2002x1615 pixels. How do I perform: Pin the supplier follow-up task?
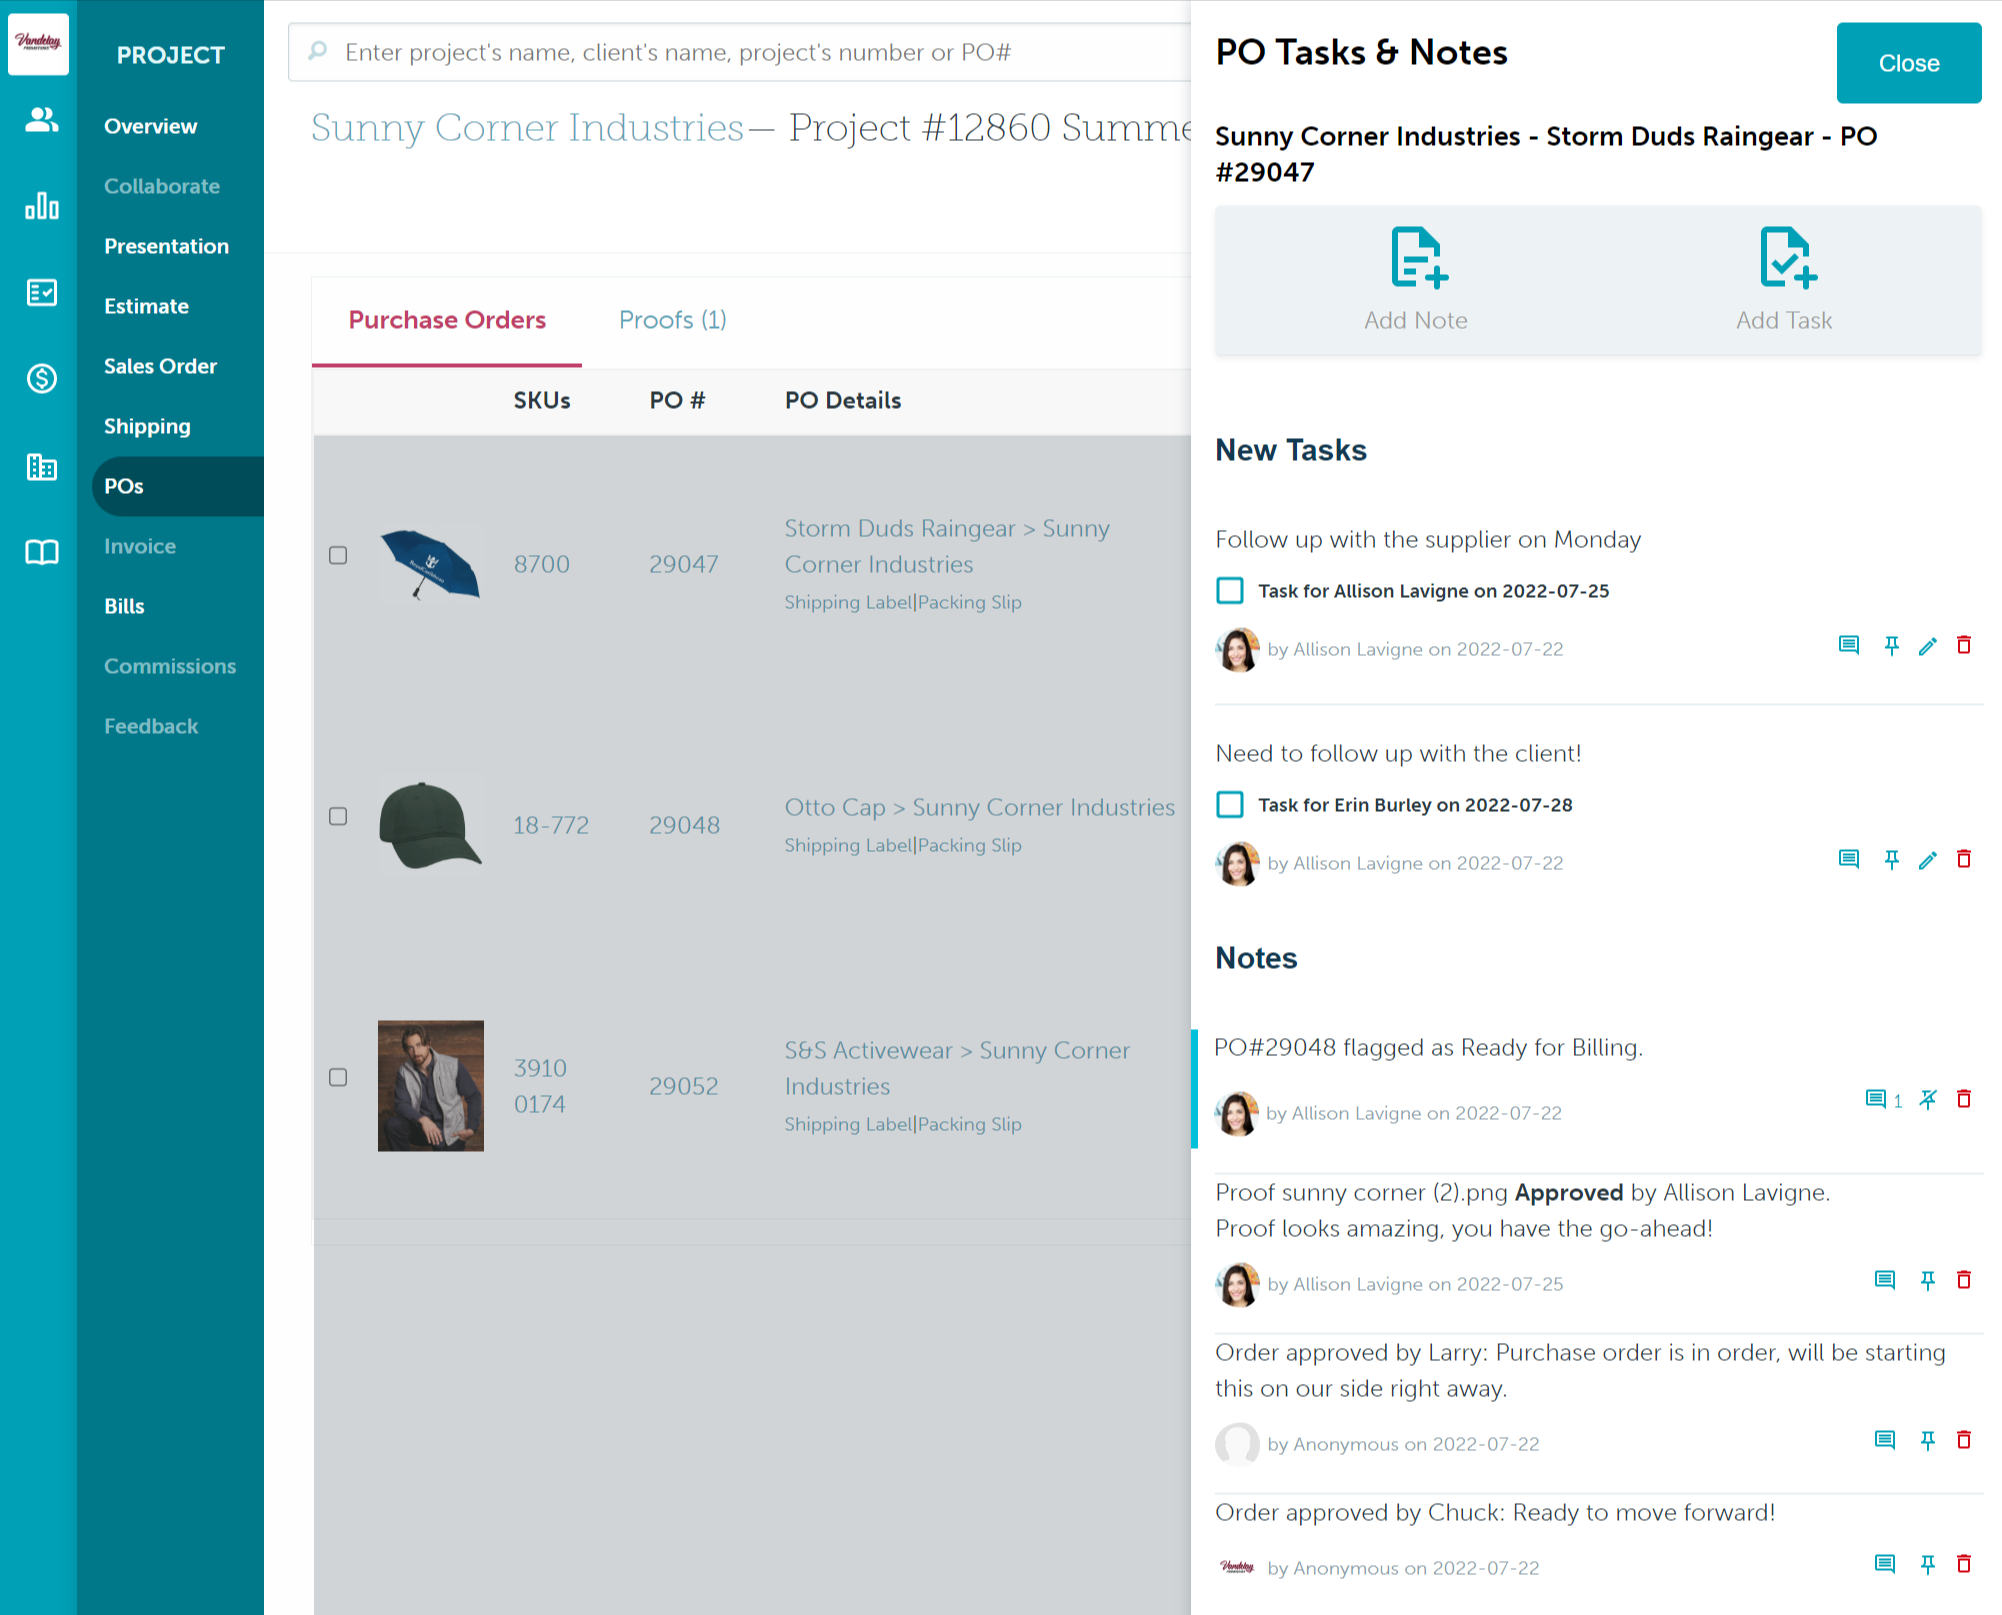pos(1891,646)
